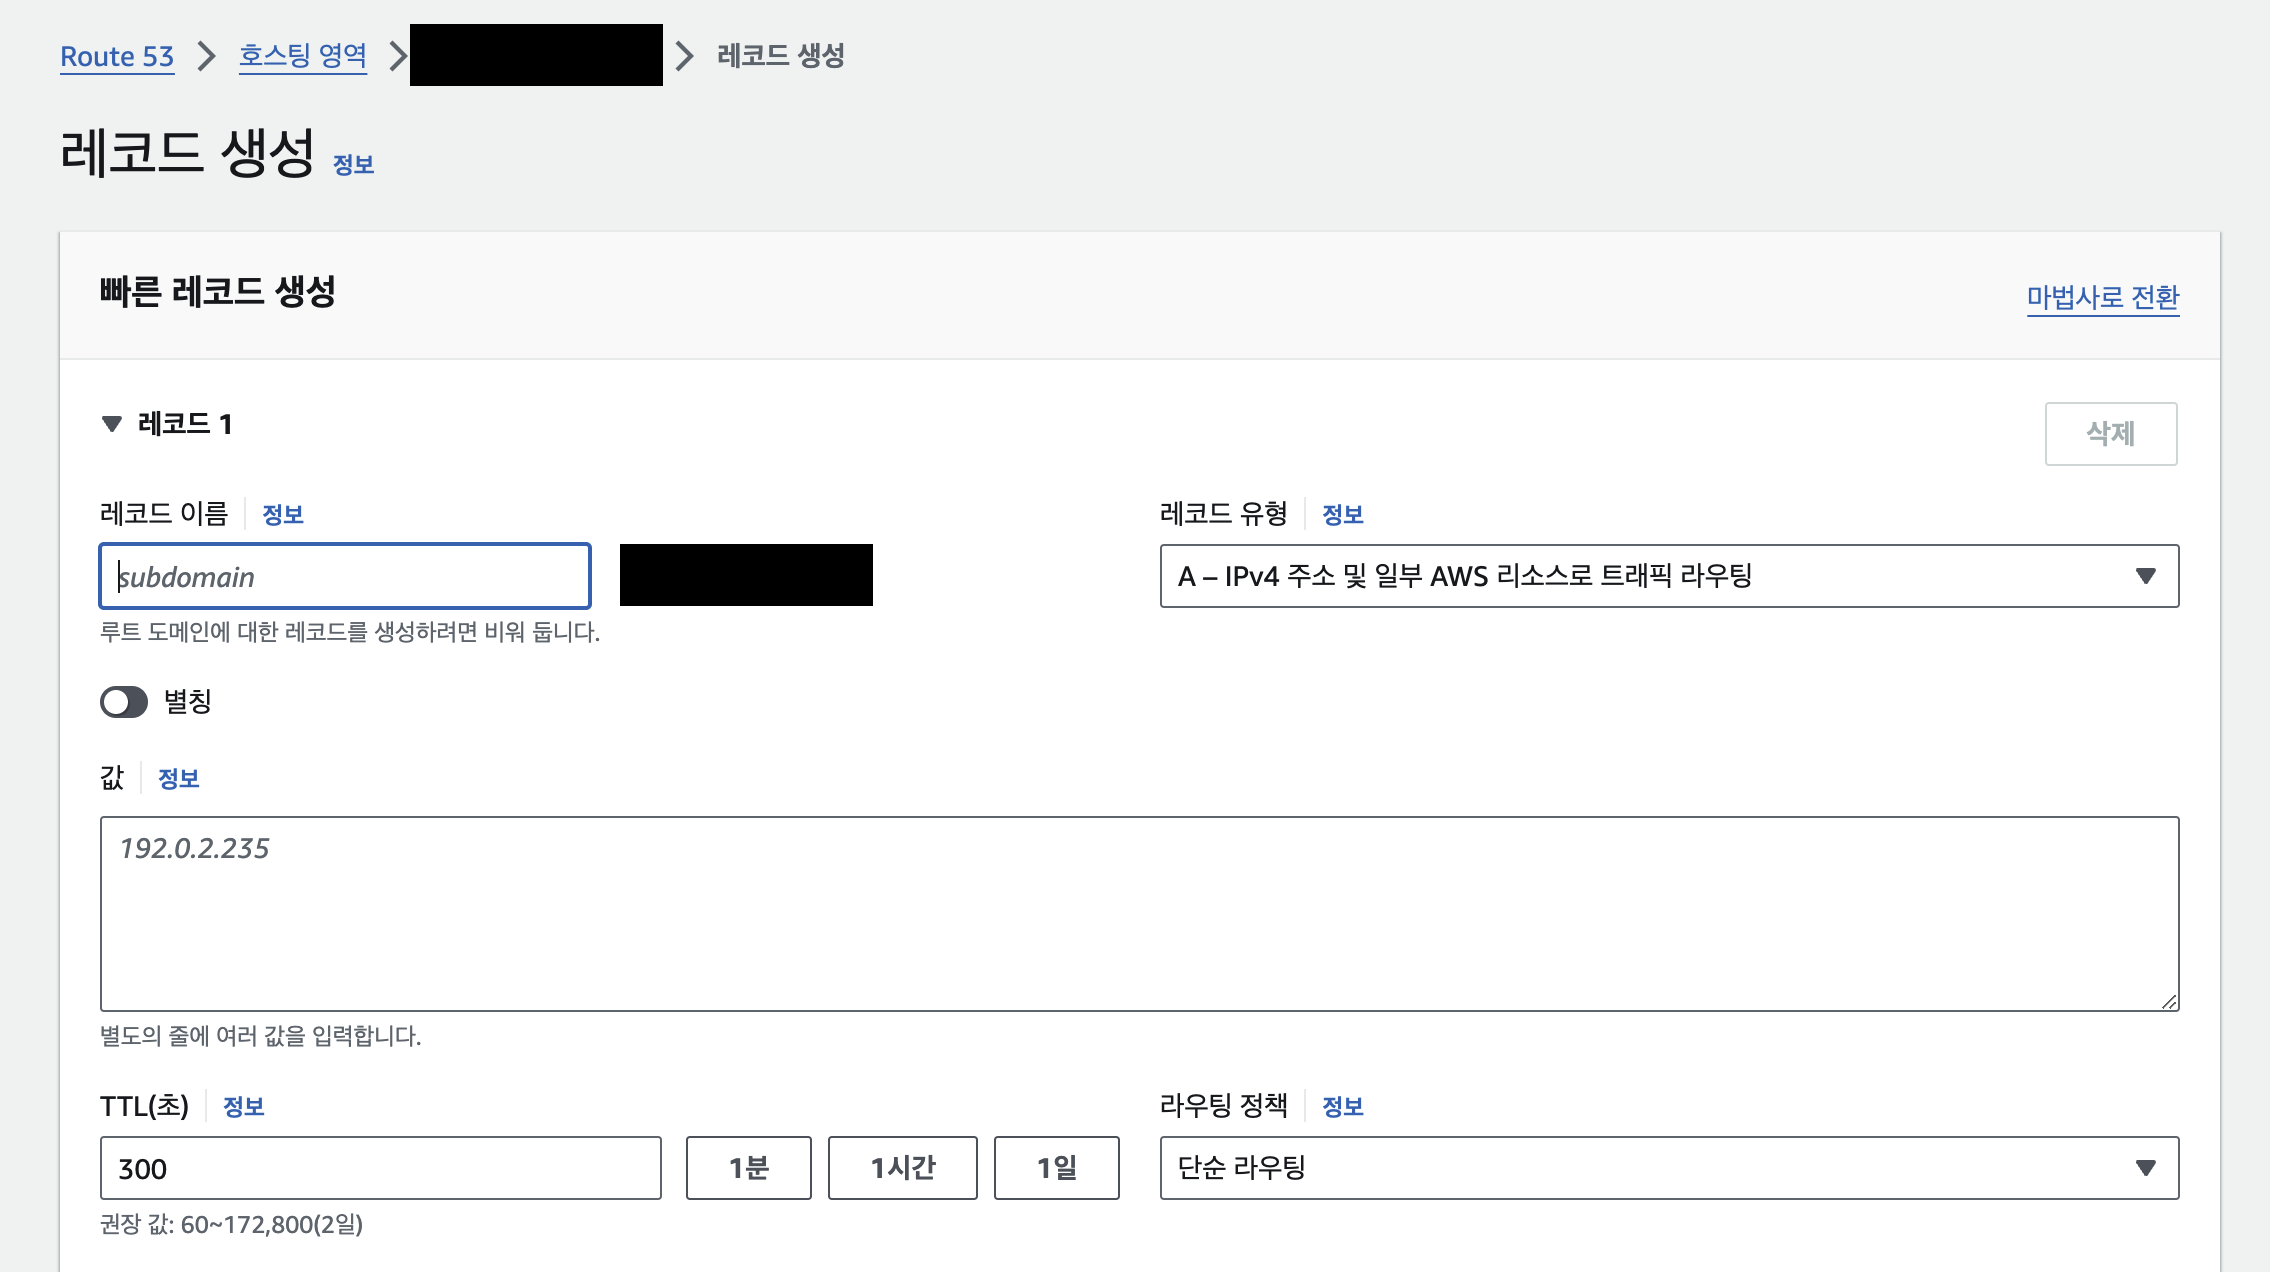Set TTL to 1시간
The width and height of the screenshot is (2270, 1272).
click(x=902, y=1168)
